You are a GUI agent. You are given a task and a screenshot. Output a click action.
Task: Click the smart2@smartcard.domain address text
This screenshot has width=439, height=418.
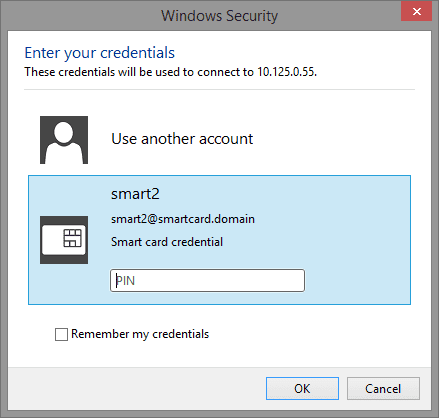coord(183,219)
